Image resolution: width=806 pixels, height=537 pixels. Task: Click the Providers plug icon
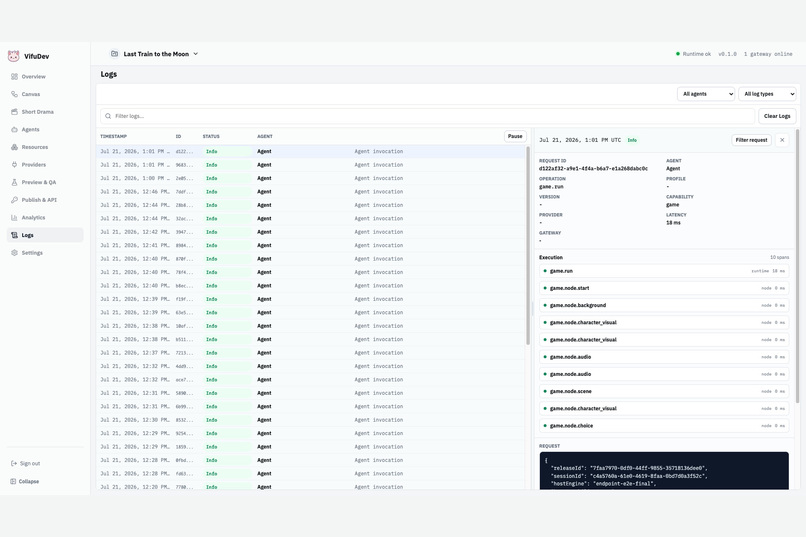[x=14, y=164]
